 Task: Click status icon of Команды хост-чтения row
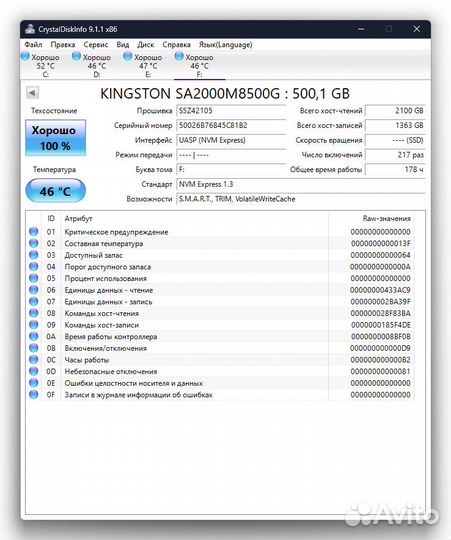coord(34,313)
